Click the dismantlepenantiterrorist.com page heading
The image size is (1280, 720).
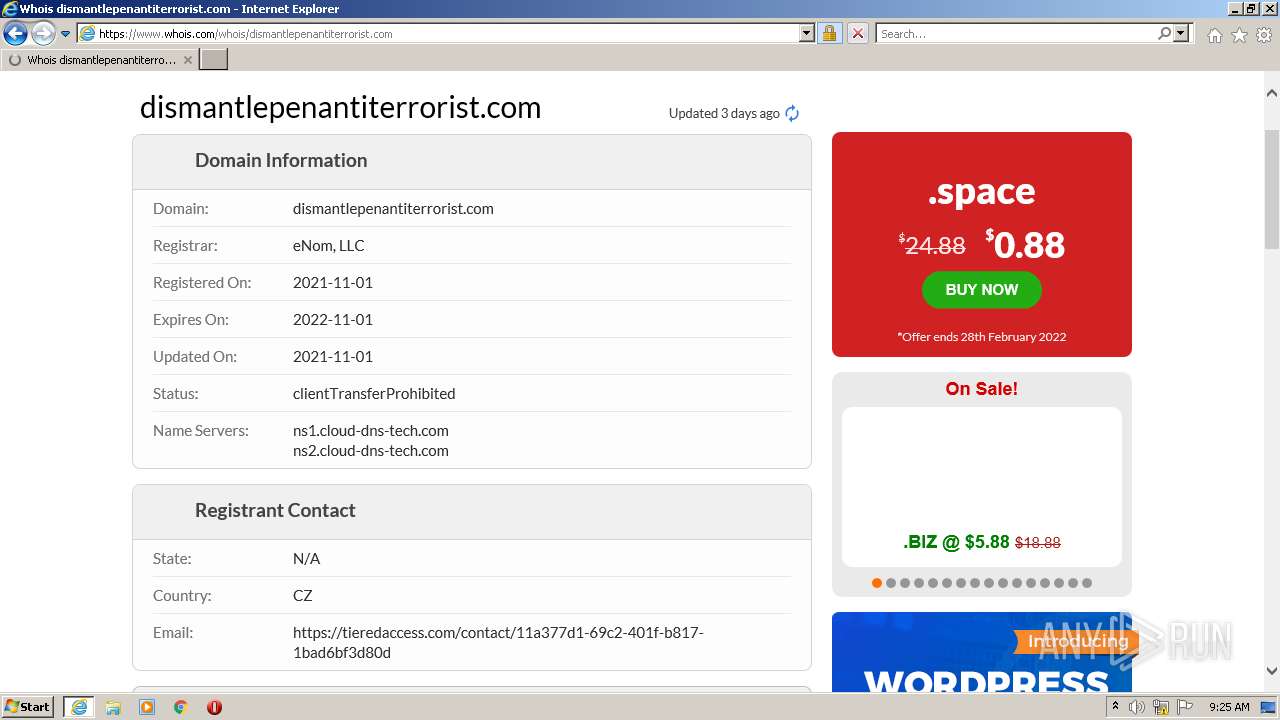[x=340, y=107]
